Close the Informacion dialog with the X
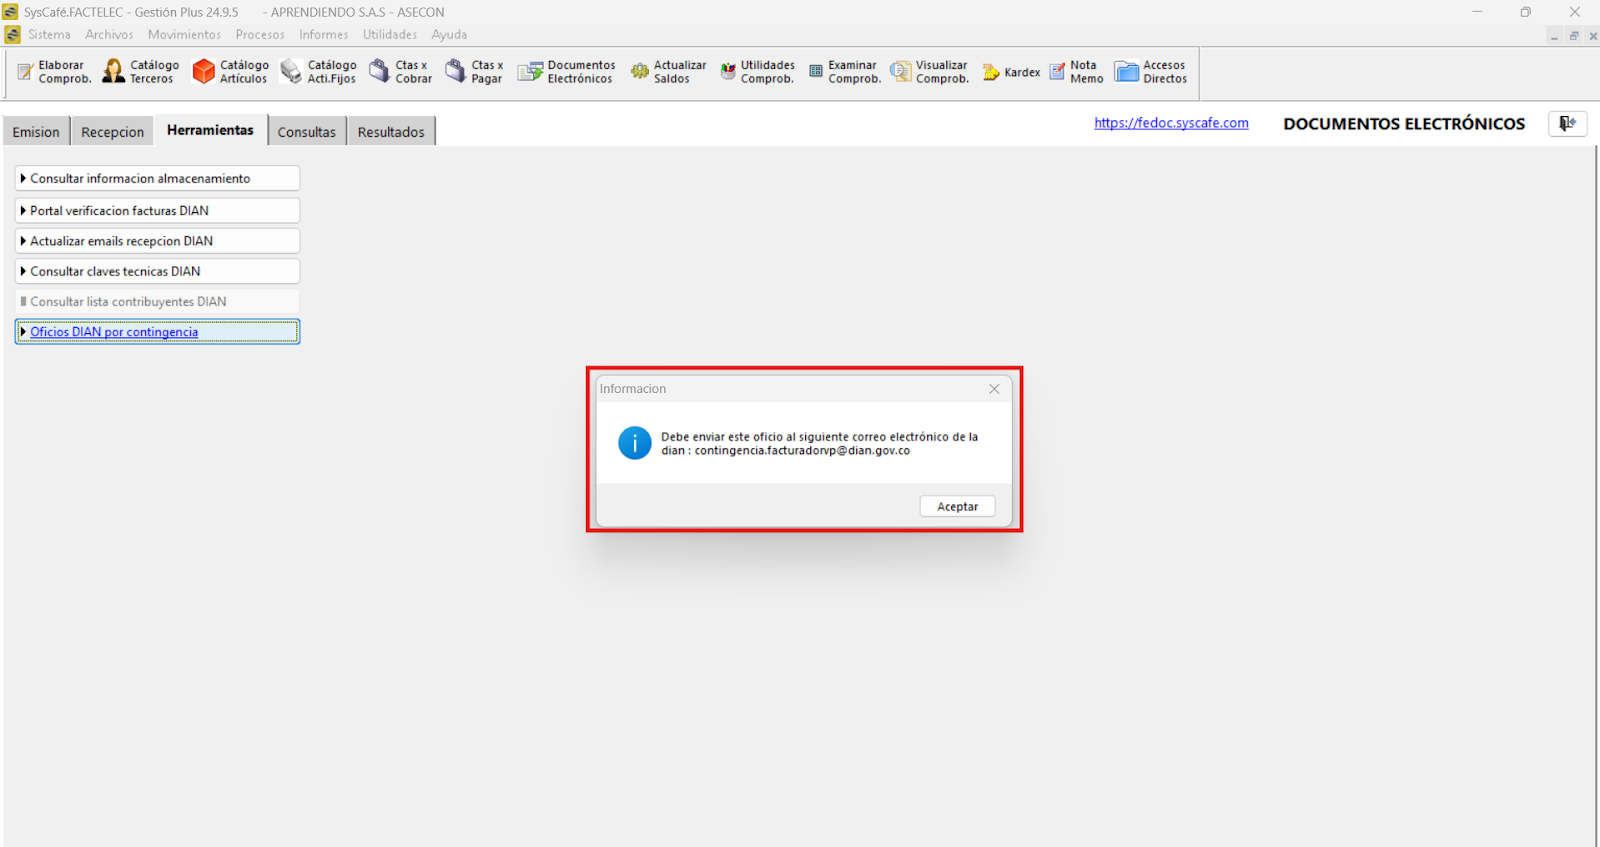 pyautogui.click(x=994, y=389)
